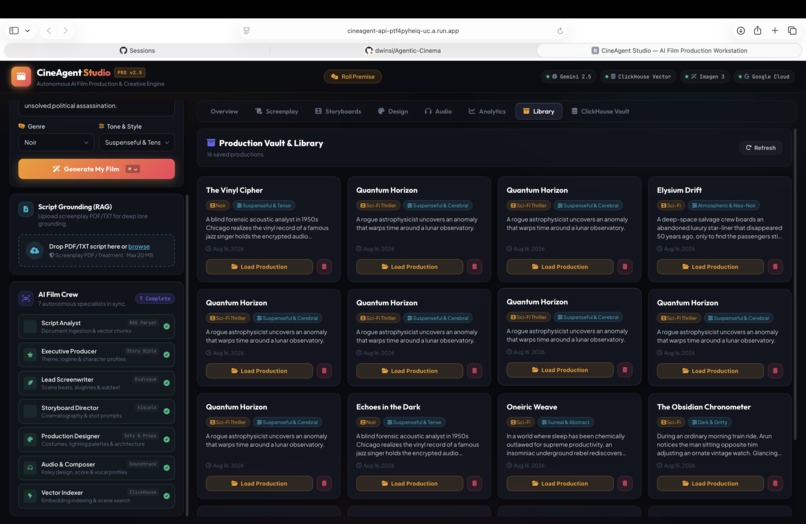
Task: Open the Design tab
Action: 393,111
